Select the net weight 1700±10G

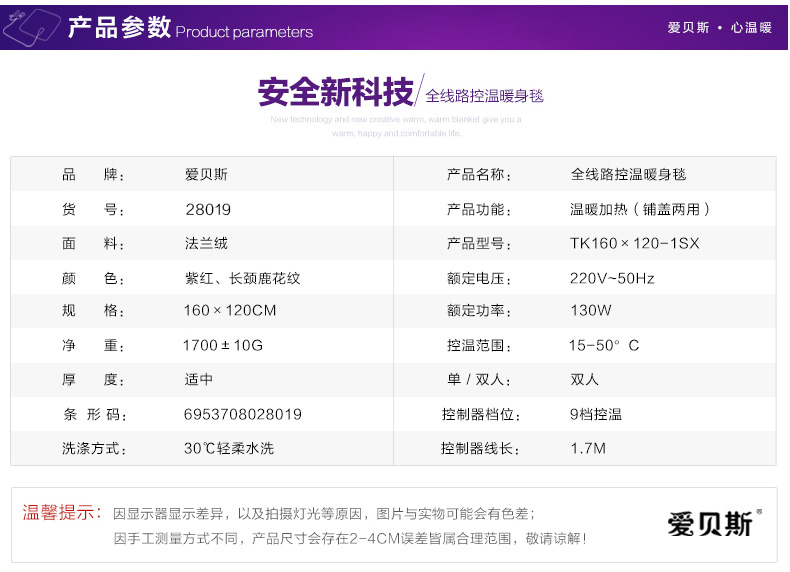(x=223, y=345)
